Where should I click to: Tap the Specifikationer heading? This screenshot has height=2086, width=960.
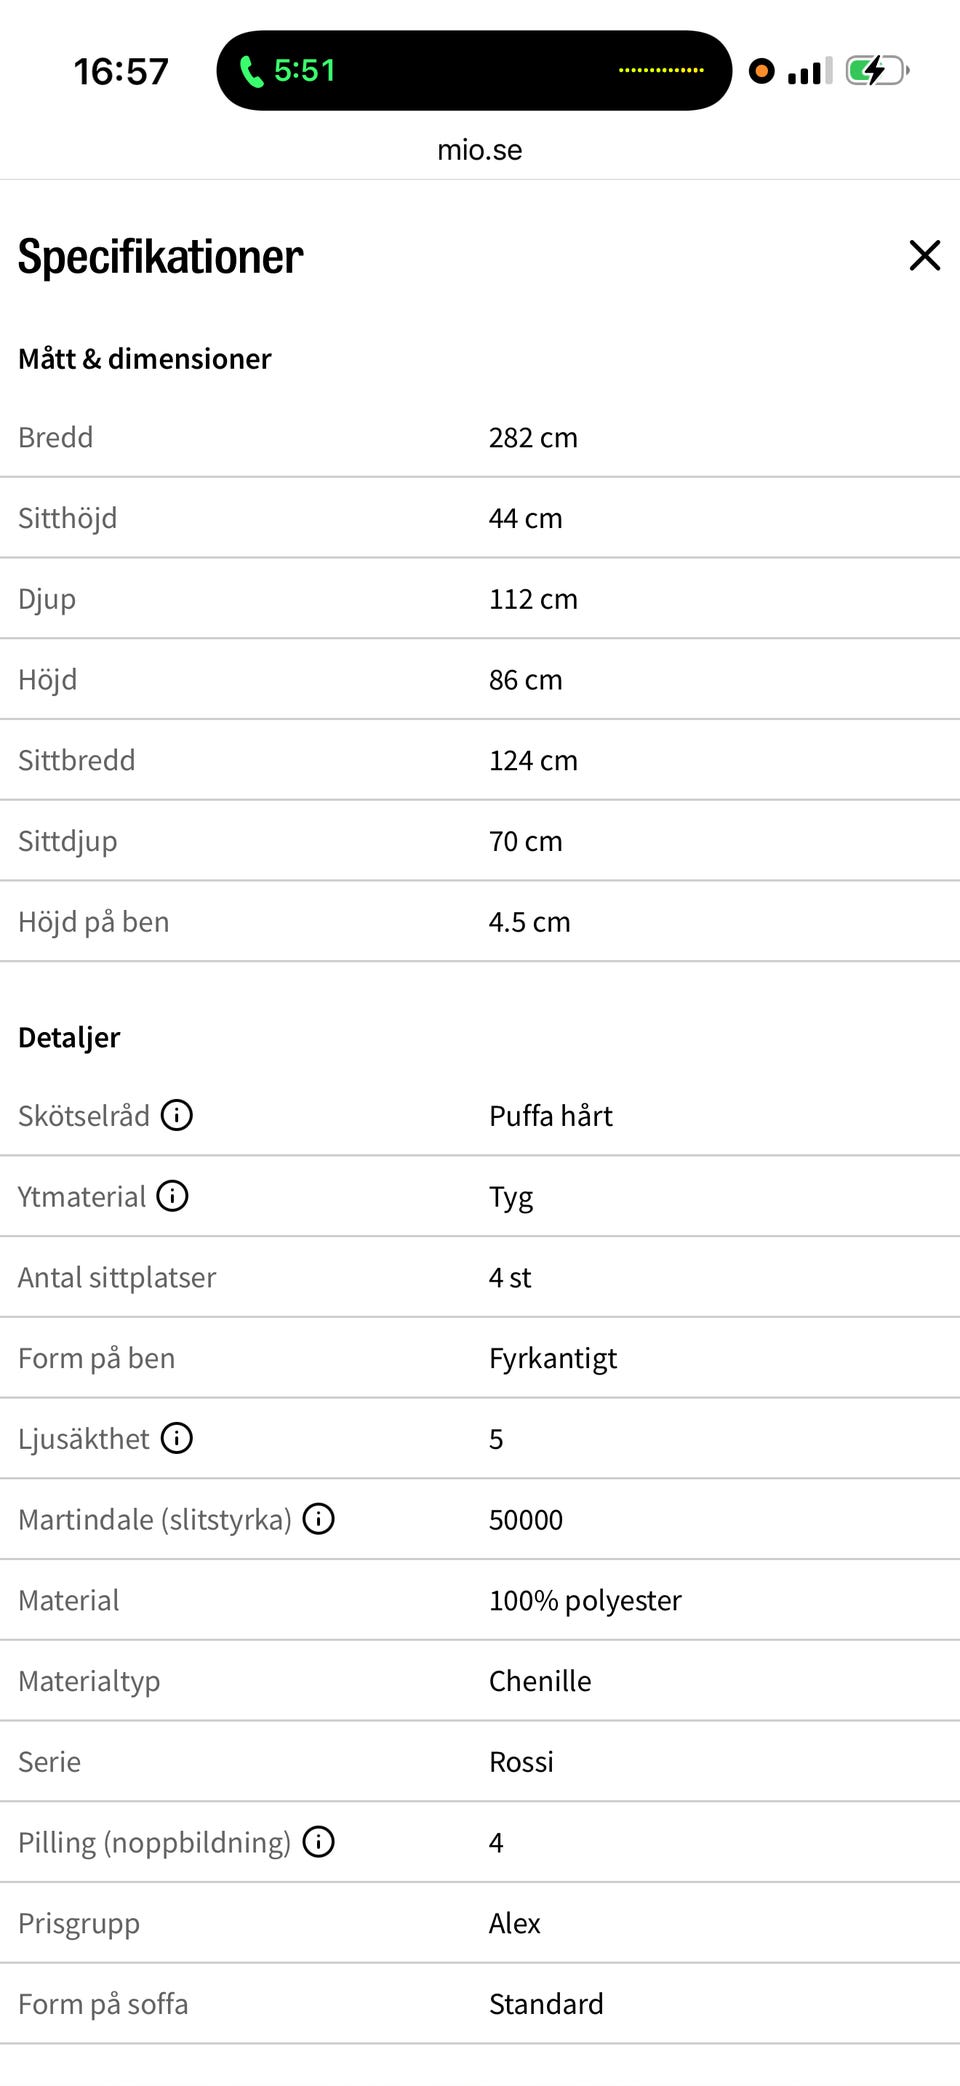(160, 257)
